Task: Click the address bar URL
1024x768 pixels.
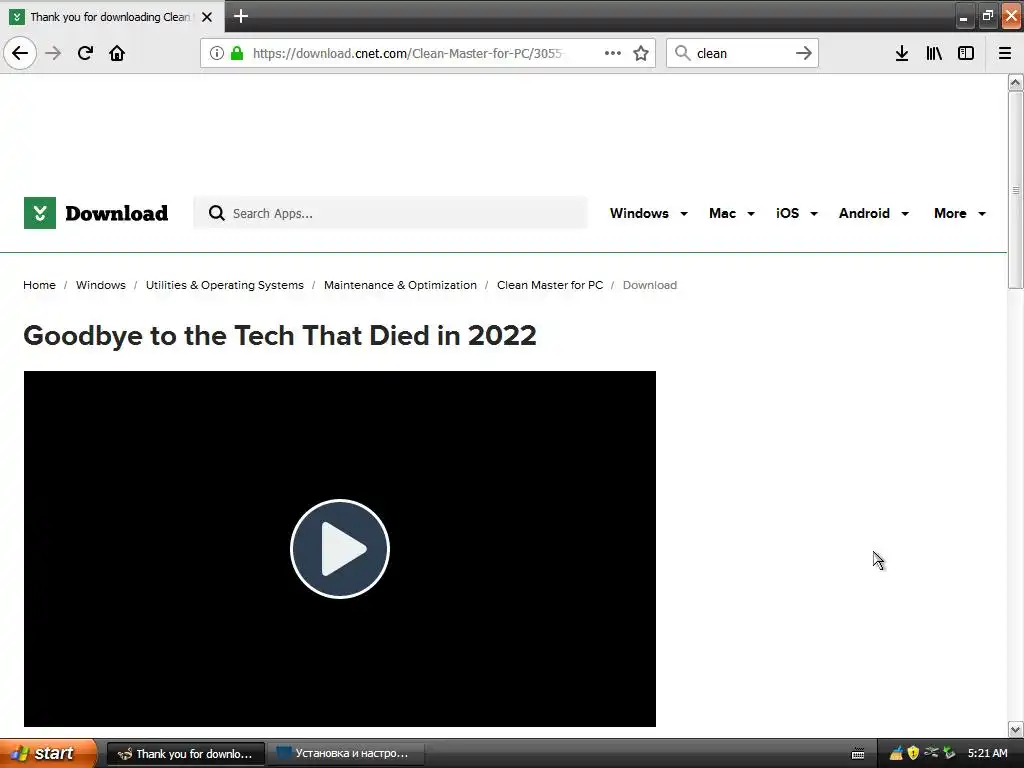Action: tap(408, 53)
